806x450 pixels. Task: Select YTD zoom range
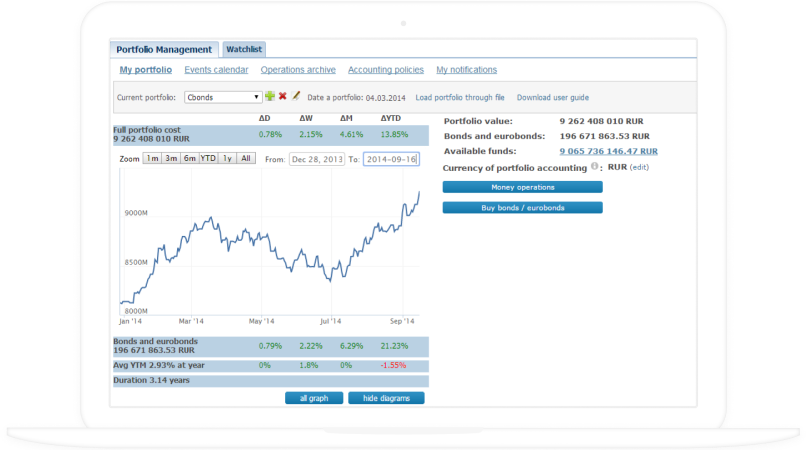[x=208, y=158]
